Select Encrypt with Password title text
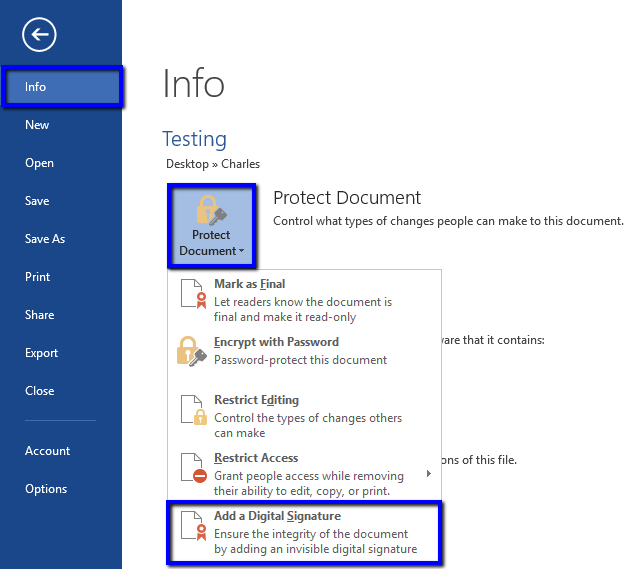Viewport: 635px width, 569px height. pos(276,342)
